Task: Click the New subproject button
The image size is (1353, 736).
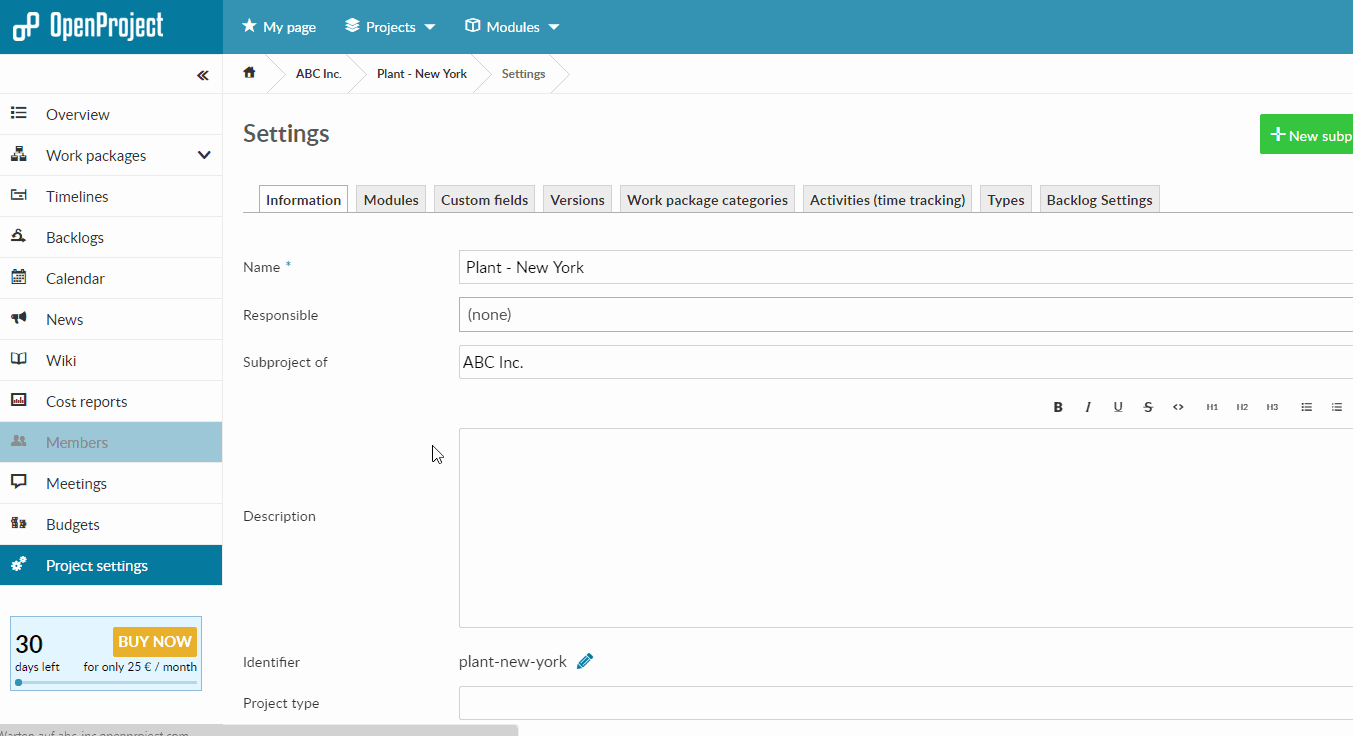Action: 1308,135
